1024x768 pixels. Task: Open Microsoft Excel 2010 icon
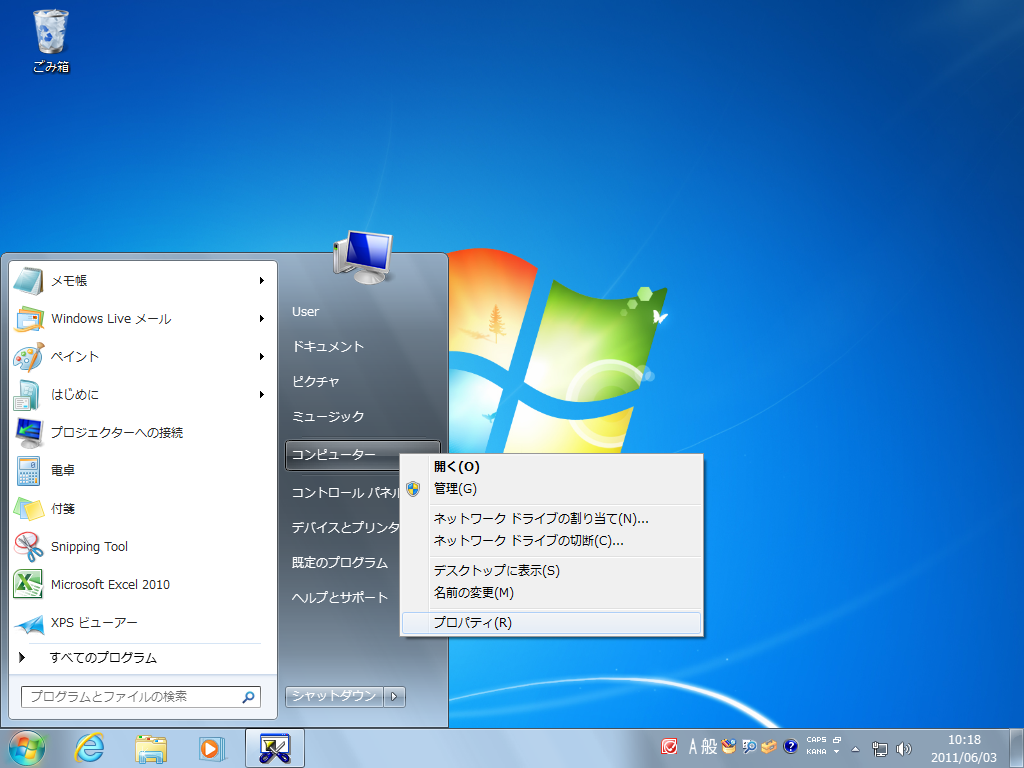pyautogui.click(x=28, y=584)
